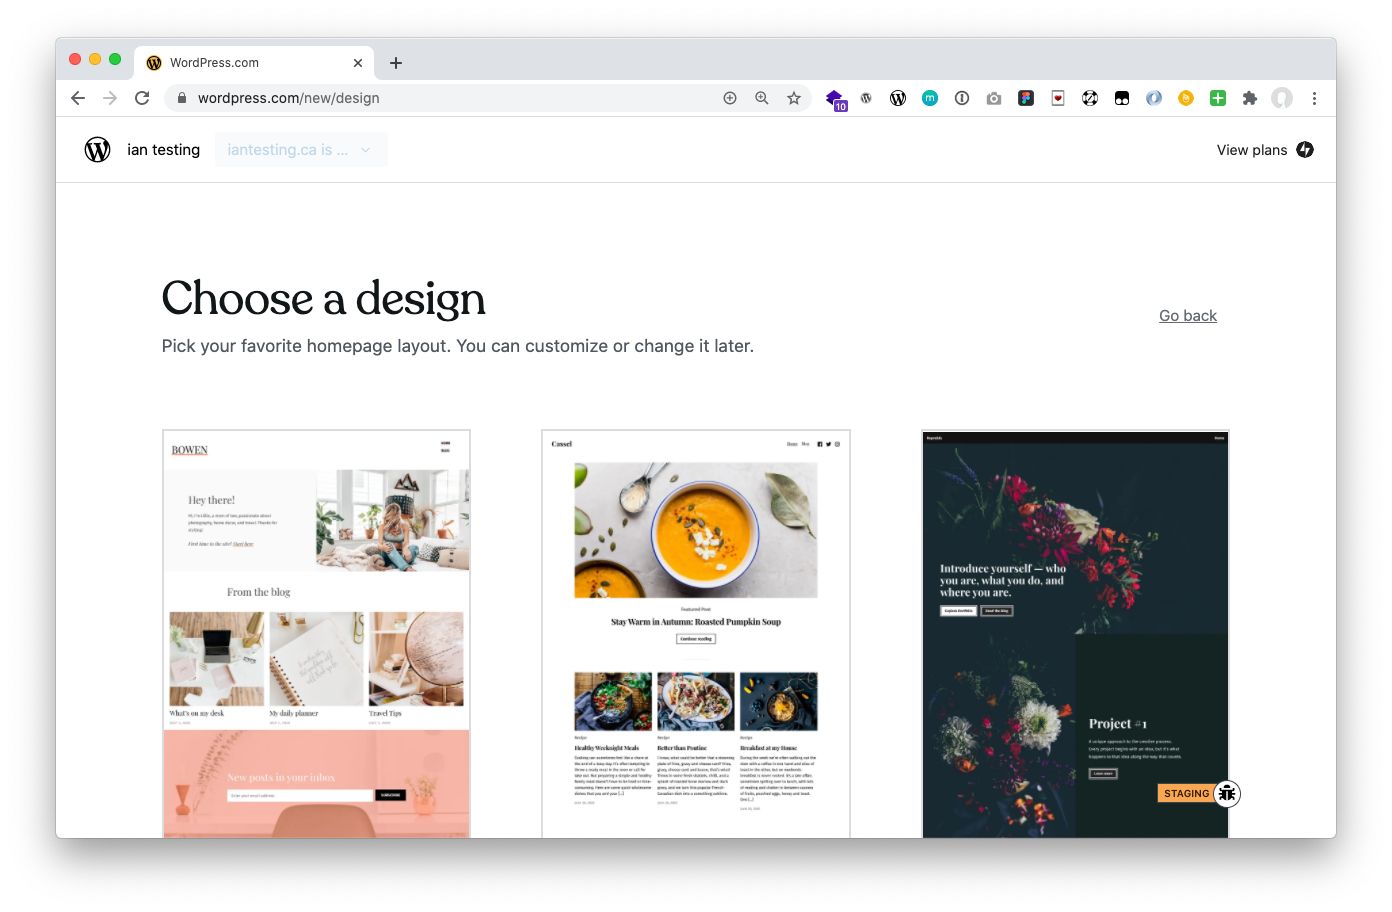Screen dimensions: 1392x912
Task: Select the WordPress.com browser tab
Action: pyautogui.click(x=254, y=62)
